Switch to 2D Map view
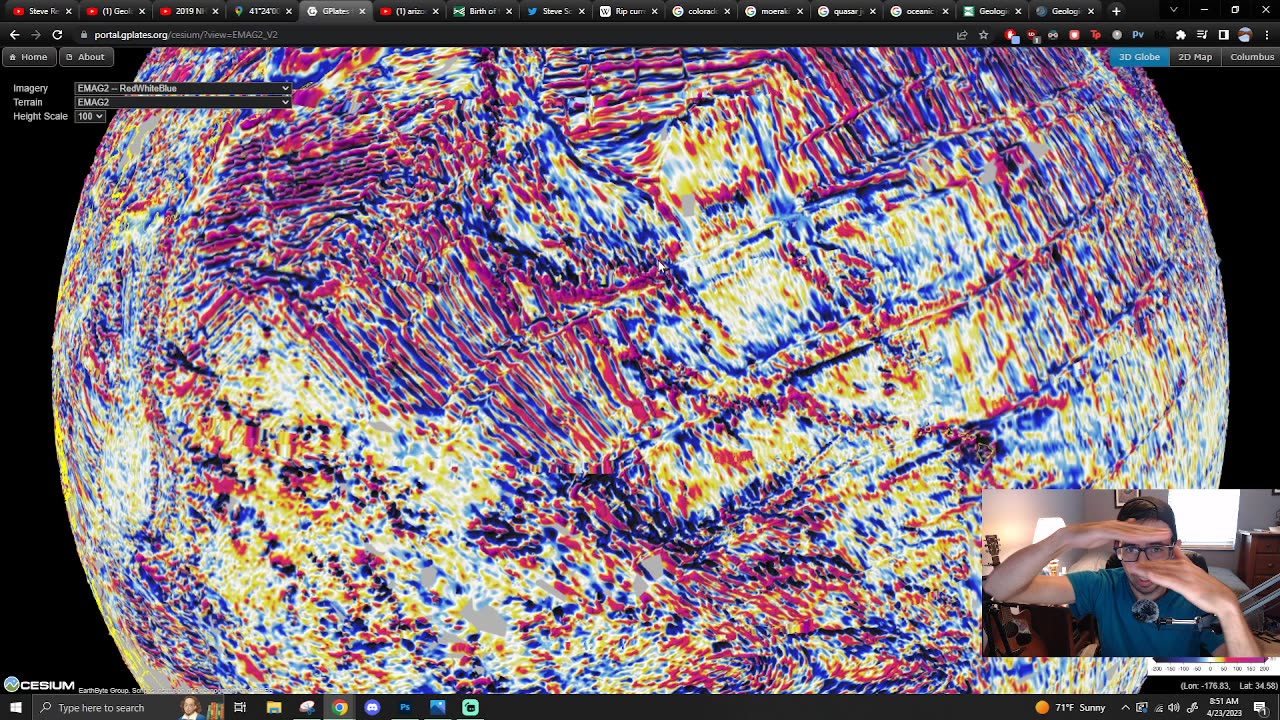This screenshot has height=720, width=1280. 1195,57
